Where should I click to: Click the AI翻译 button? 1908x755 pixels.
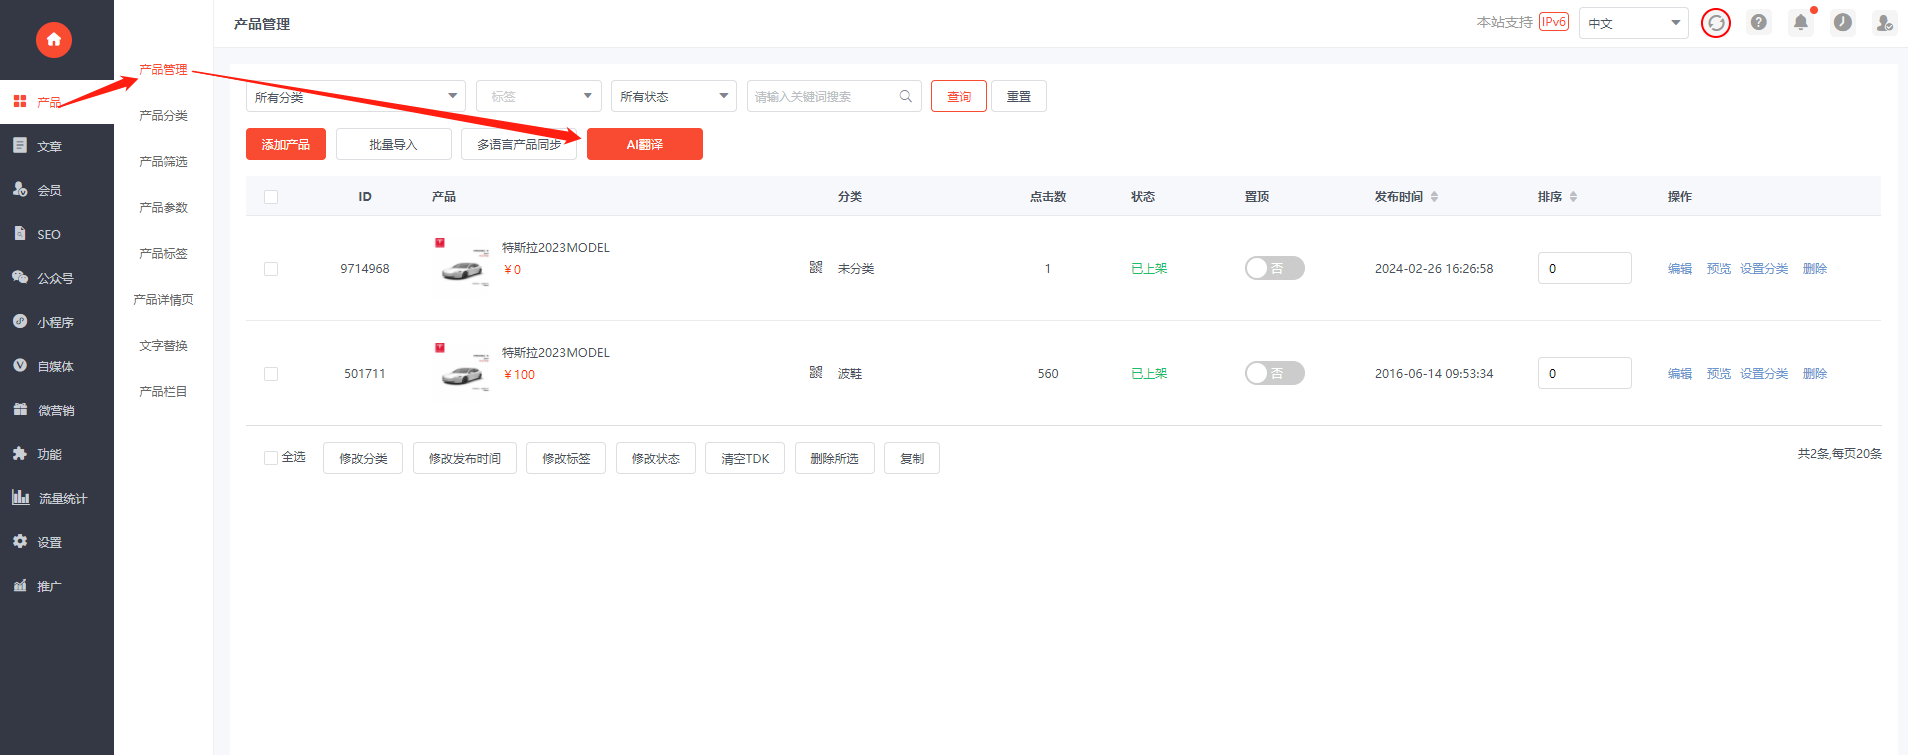(645, 144)
